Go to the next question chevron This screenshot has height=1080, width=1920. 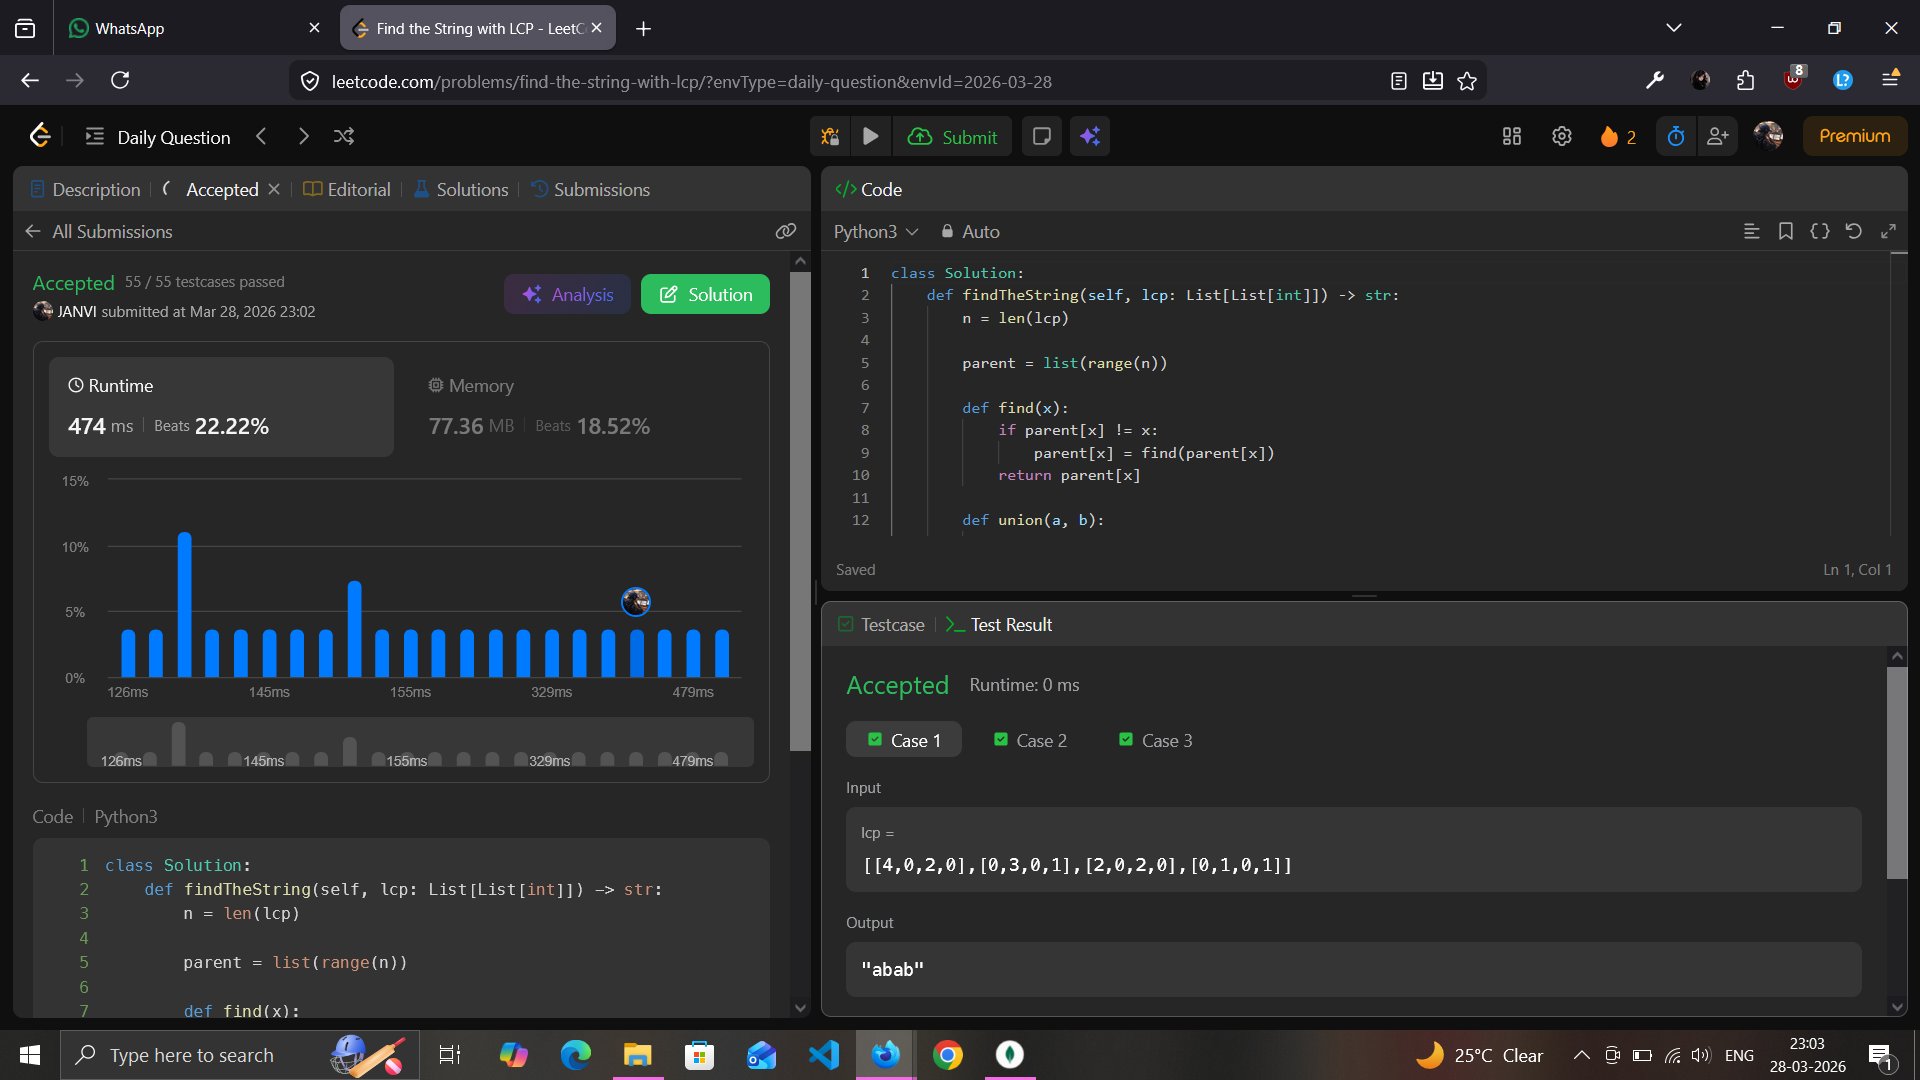tap(303, 137)
